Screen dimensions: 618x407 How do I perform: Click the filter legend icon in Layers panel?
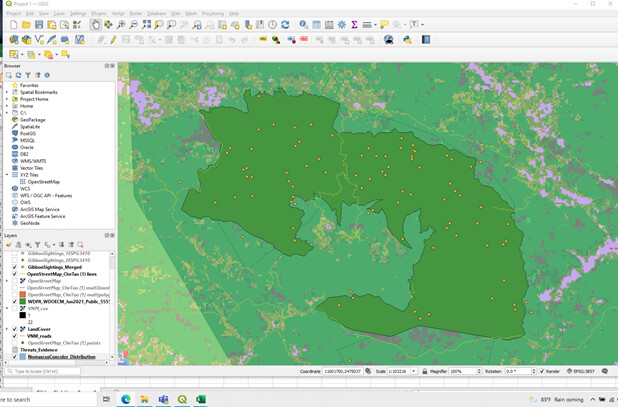(37, 245)
